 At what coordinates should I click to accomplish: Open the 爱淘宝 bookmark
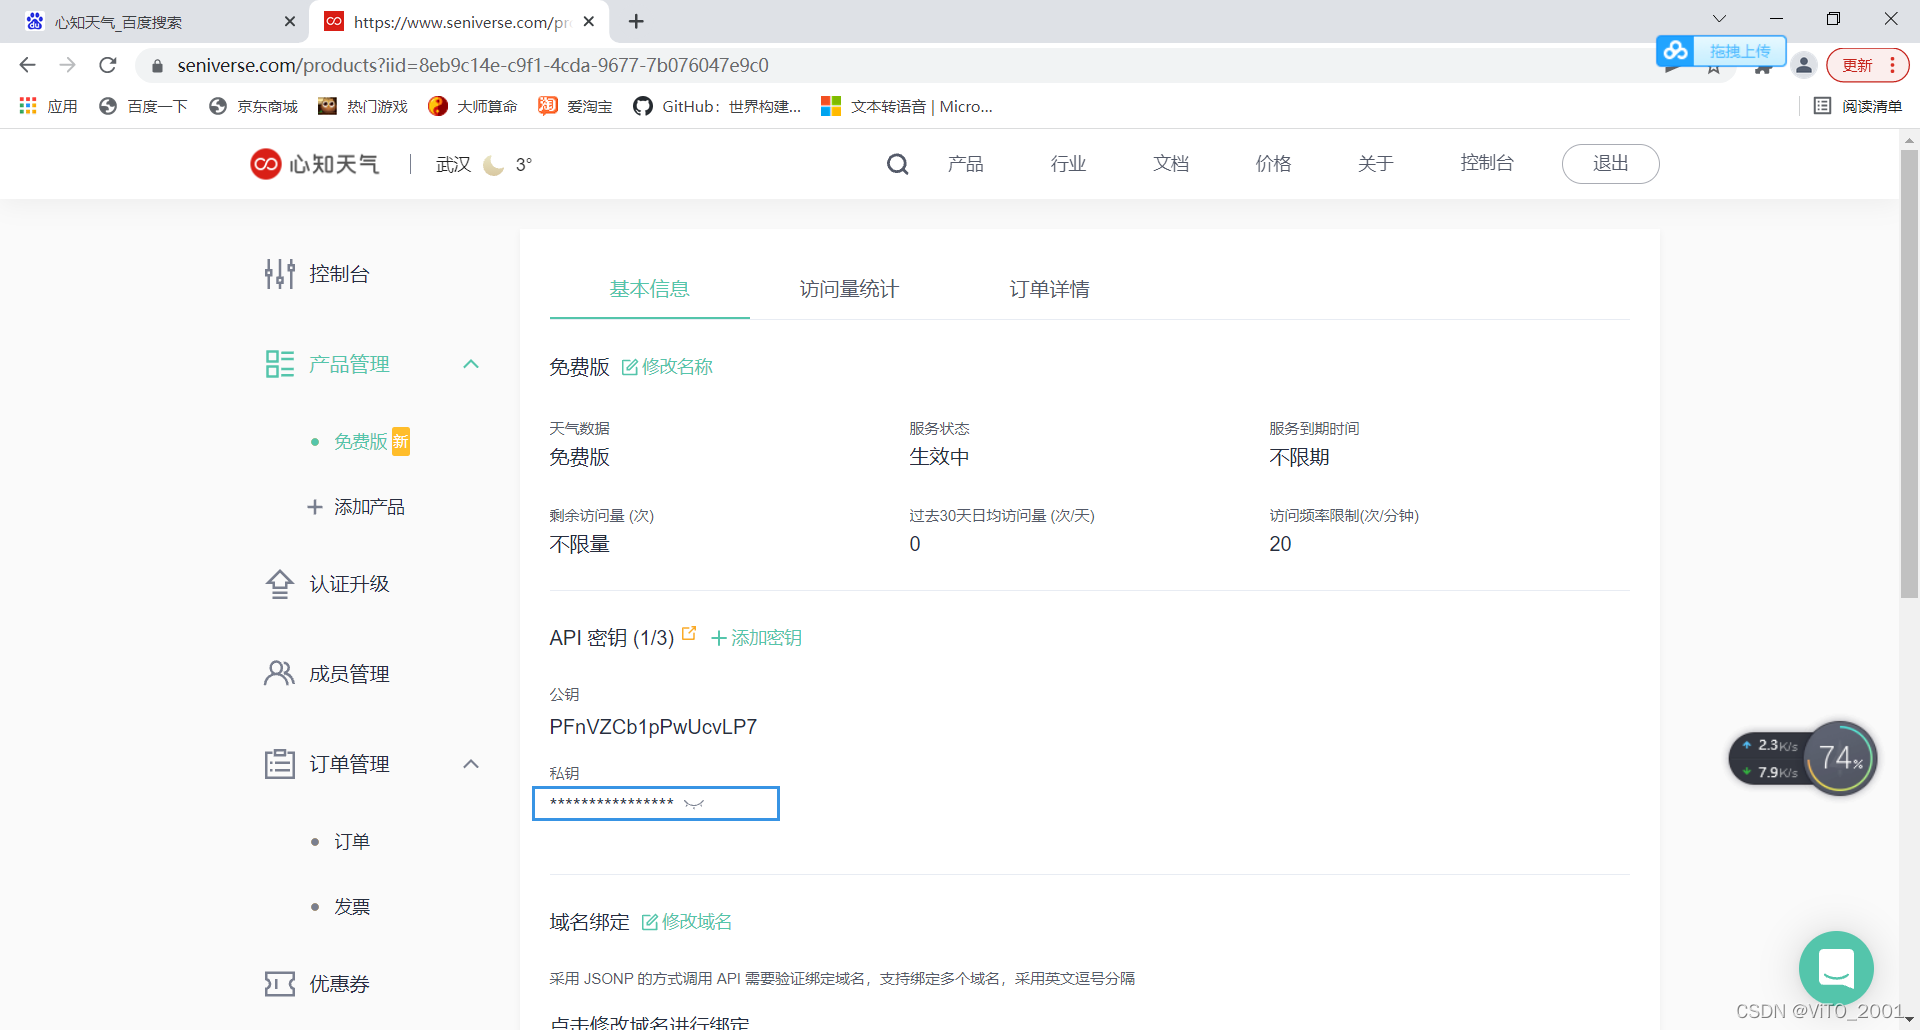[x=575, y=106]
